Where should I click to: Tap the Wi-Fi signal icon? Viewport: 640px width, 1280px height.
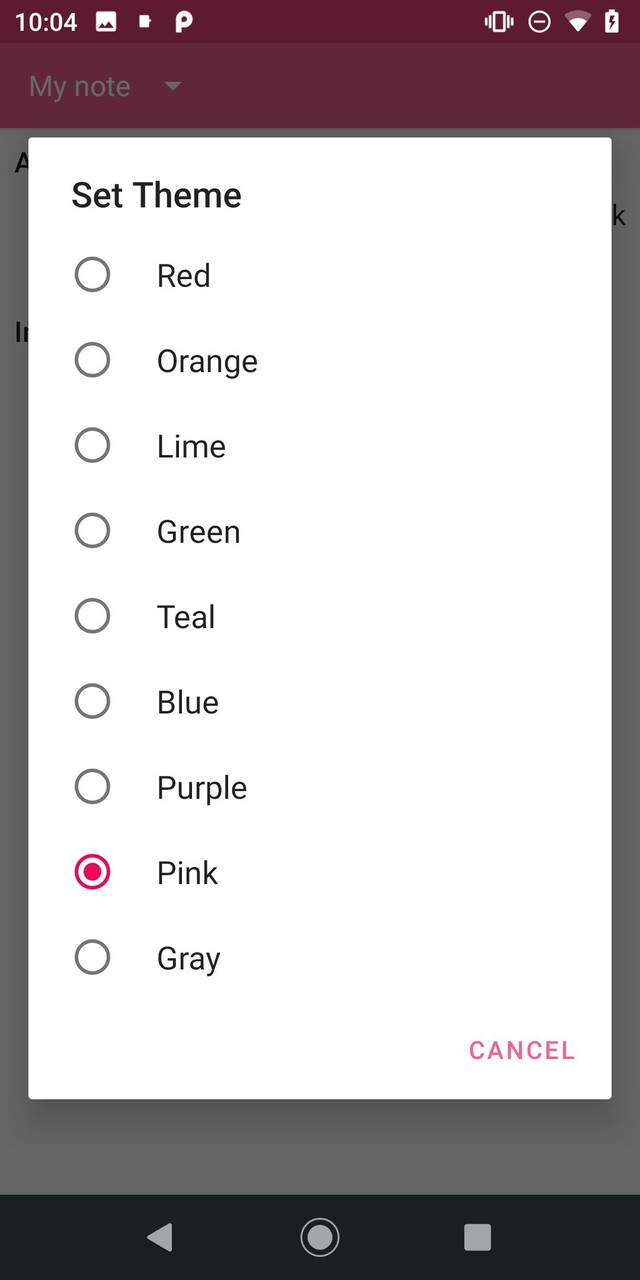click(x=578, y=21)
